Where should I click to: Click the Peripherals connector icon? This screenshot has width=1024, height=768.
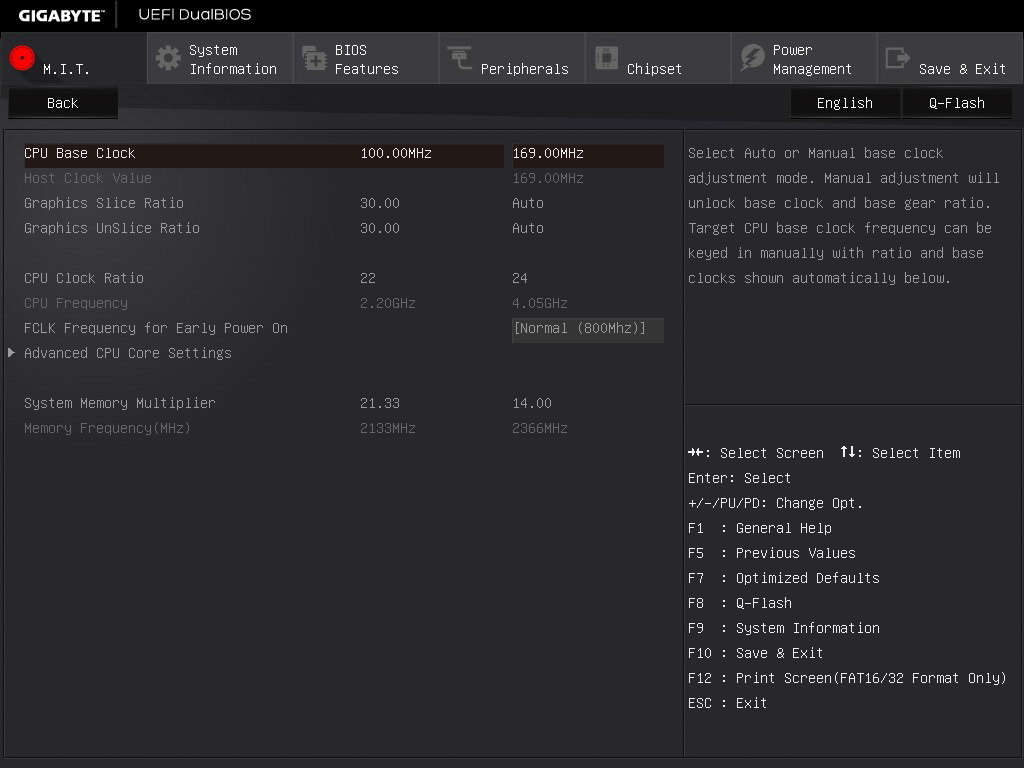coord(460,58)
